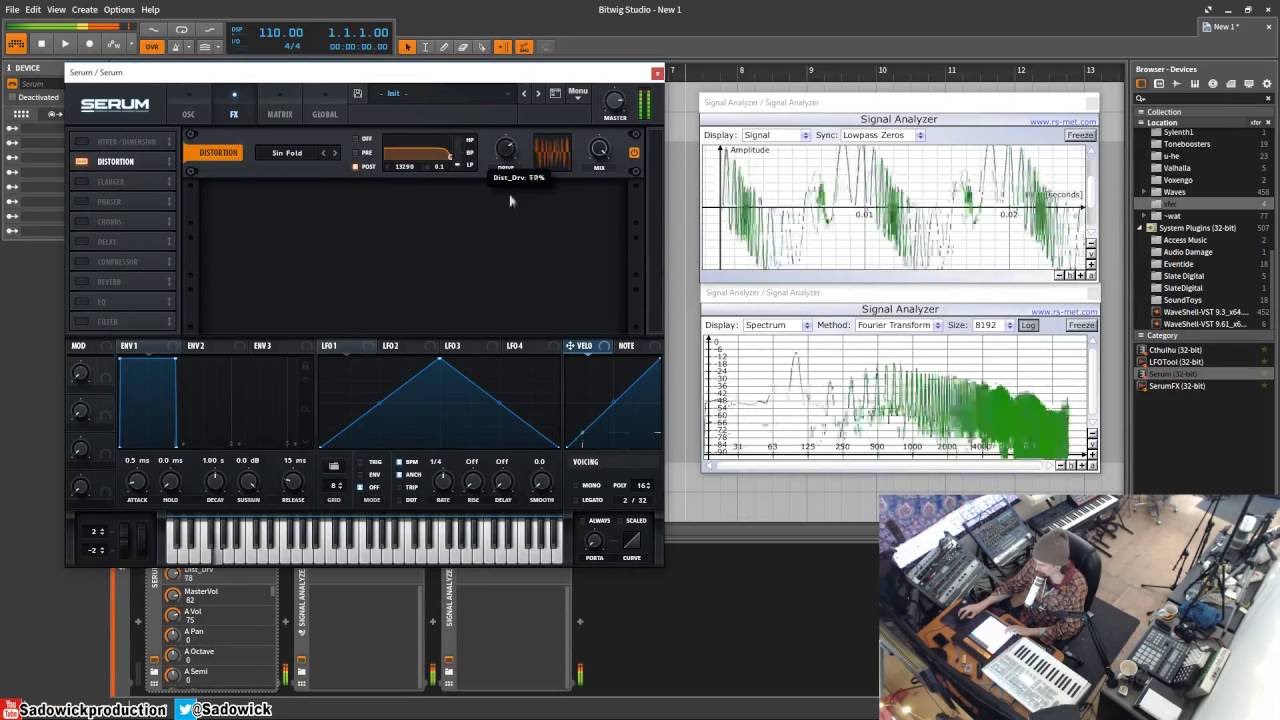Open the Create menu
The image size is (1280, 720).
click(85, 9)
